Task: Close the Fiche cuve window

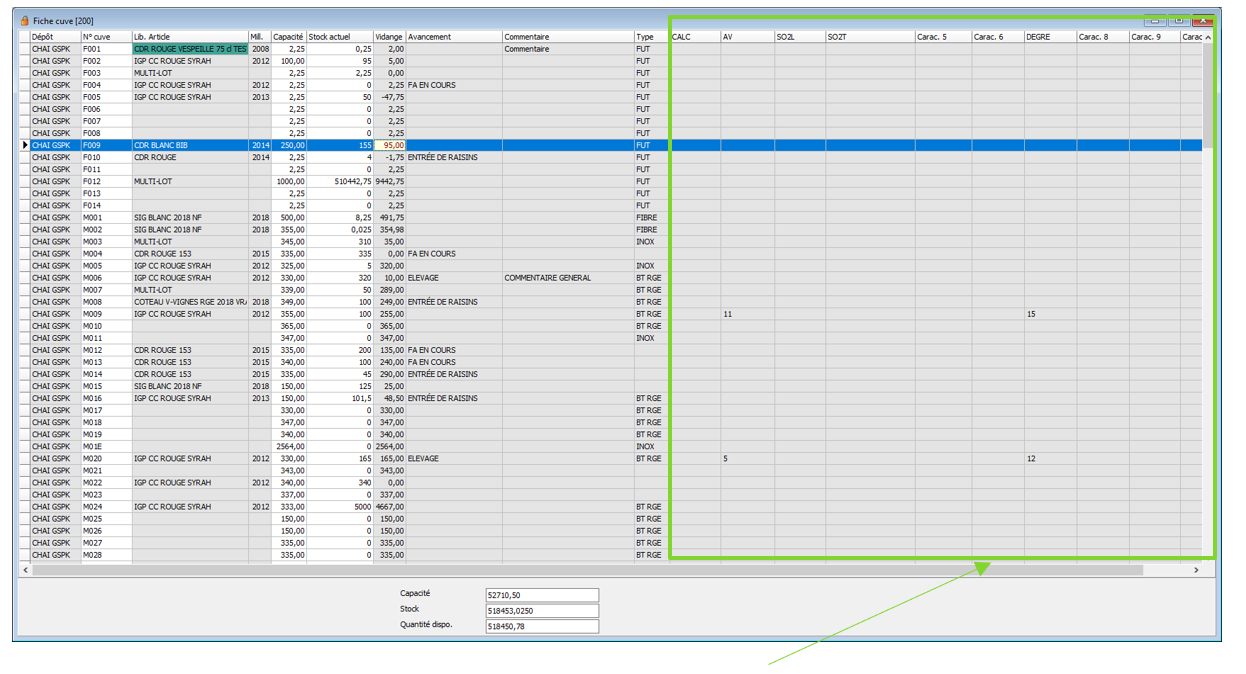Action: click(1202, 21)
